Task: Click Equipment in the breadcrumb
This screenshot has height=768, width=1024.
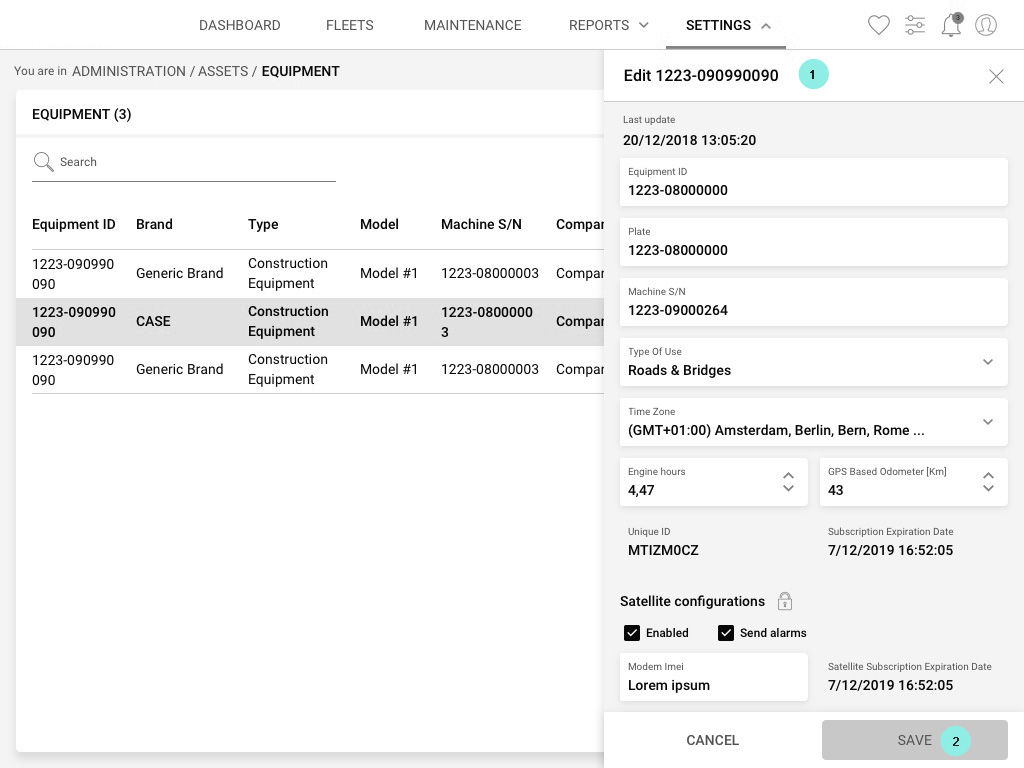Action: [x=300, y=71]
